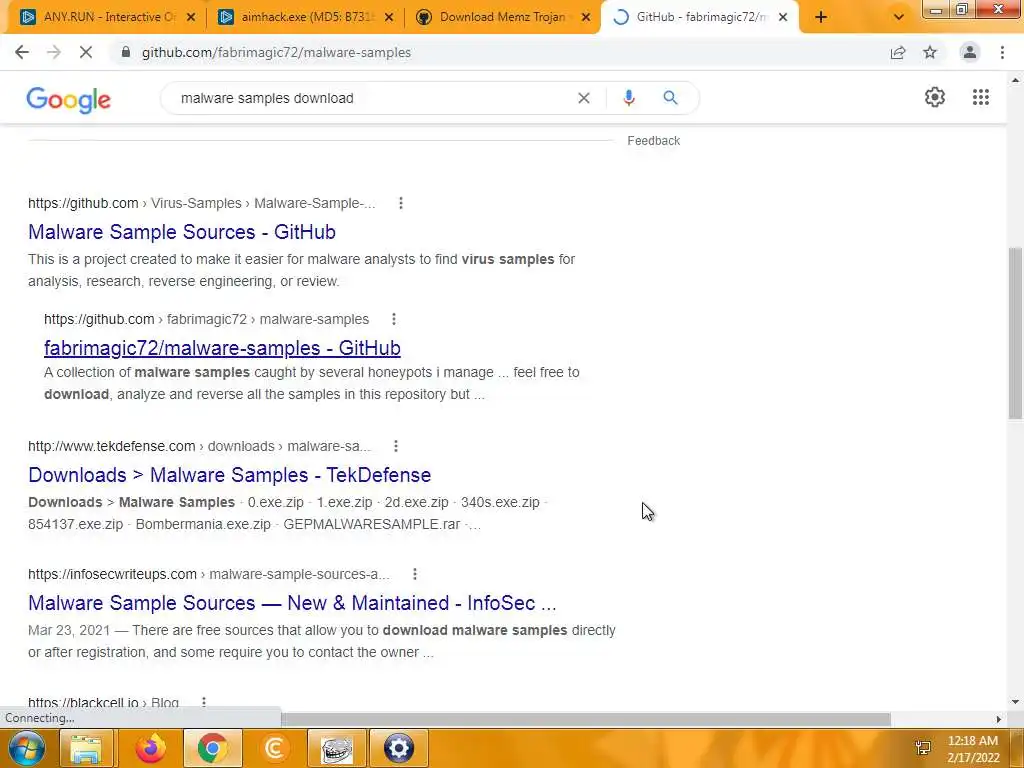The image size is (1024, 768).
Task: Start voice search with microphone
Action: click(628, 98)
